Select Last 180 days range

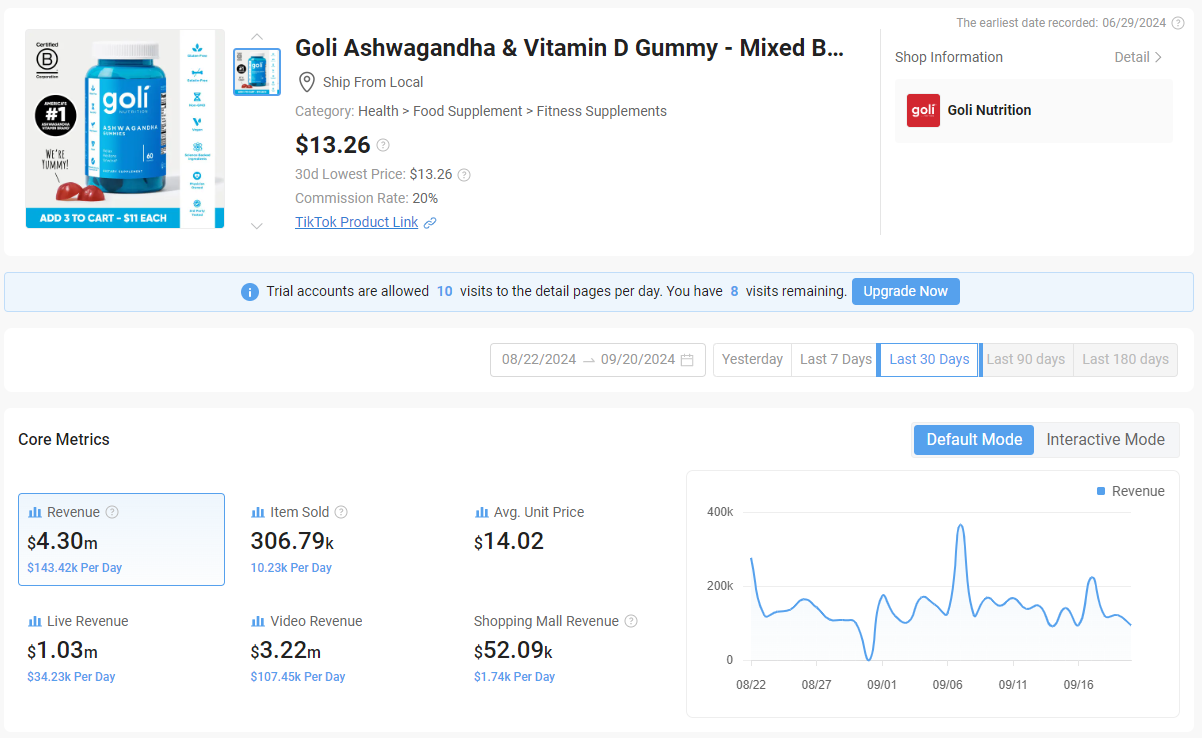(1125, 360)
